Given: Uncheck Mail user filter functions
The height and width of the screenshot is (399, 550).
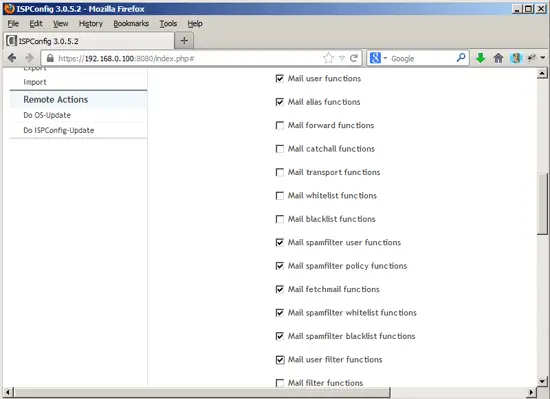Looking at the screenshot, I should click(x=280, y=359).
